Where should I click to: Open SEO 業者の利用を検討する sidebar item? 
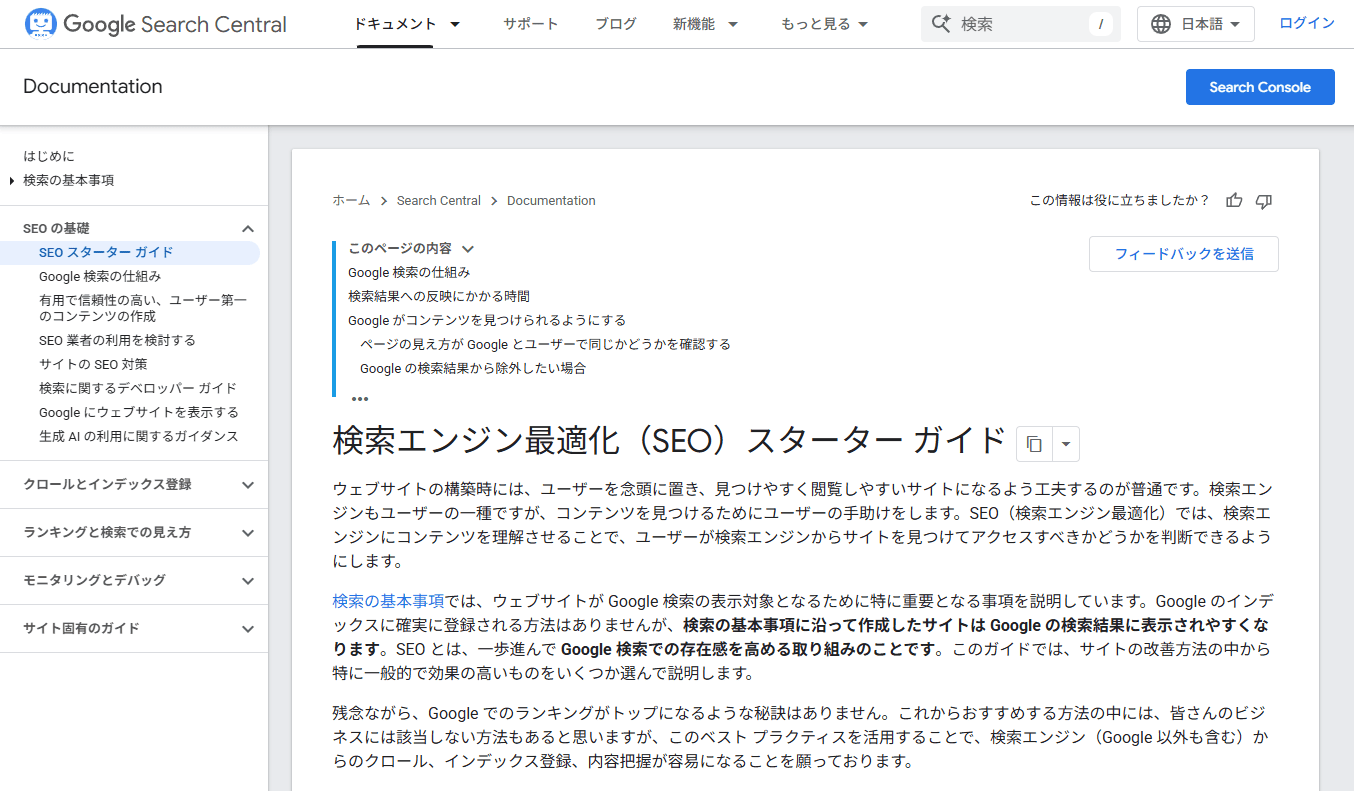coord(117,341)
